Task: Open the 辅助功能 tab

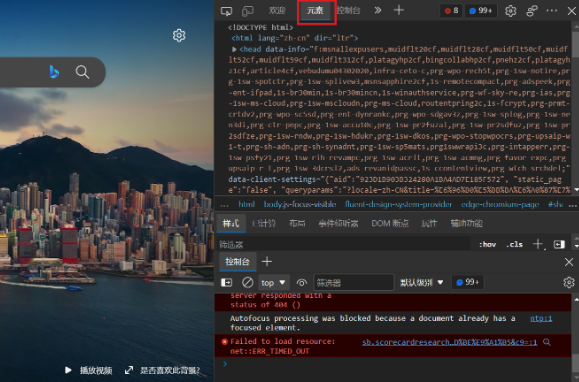Action: (x=466, y=223)
